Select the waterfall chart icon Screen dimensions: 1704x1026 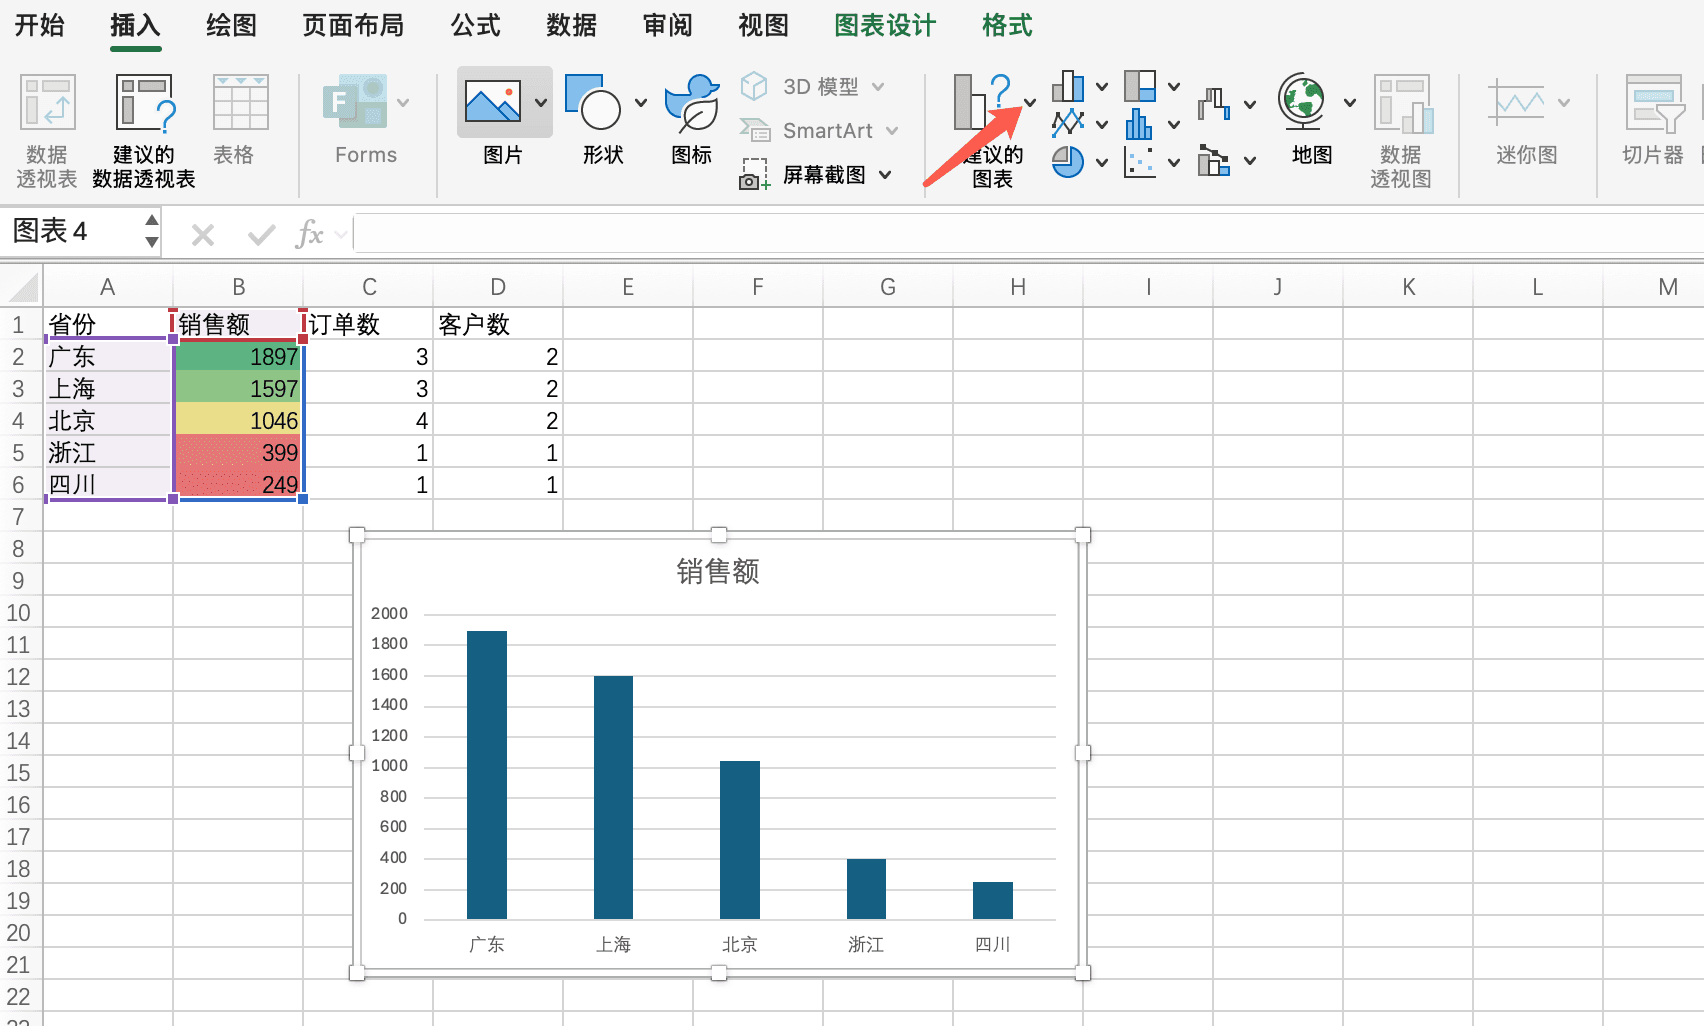coord(1212,103)
